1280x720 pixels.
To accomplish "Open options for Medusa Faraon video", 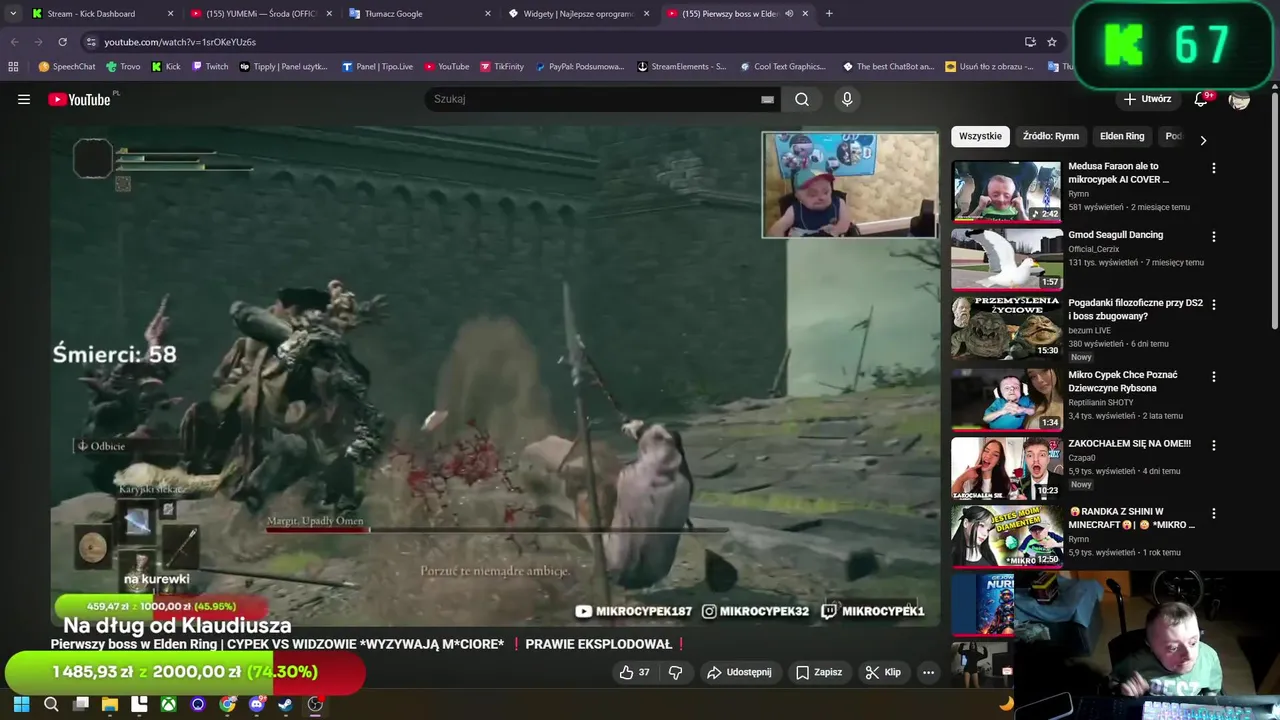I will [x=1214, y=168].
